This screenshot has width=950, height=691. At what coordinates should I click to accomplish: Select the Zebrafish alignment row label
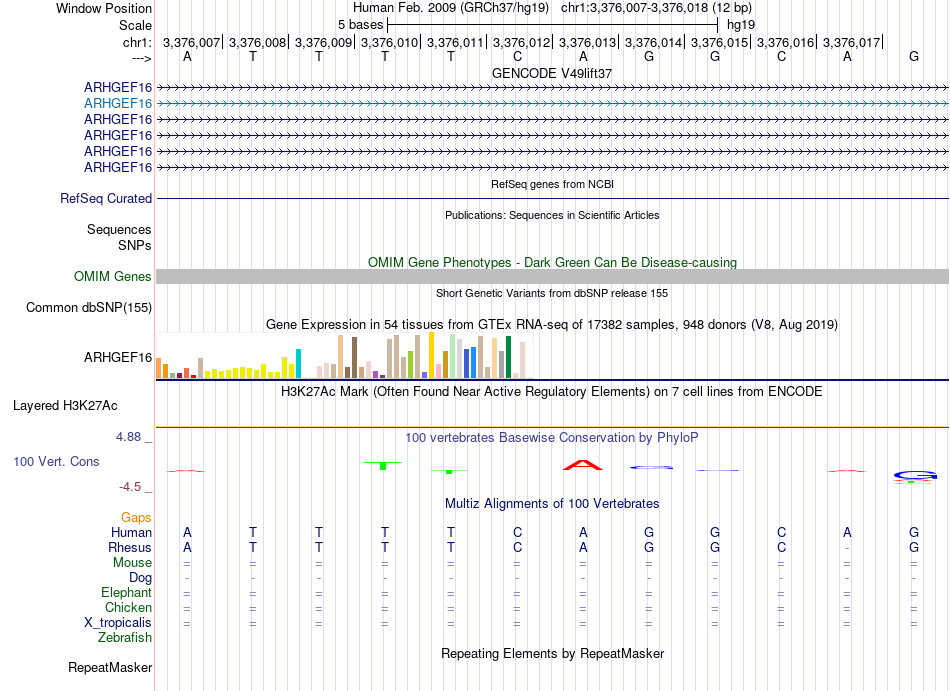coord(125,637)
